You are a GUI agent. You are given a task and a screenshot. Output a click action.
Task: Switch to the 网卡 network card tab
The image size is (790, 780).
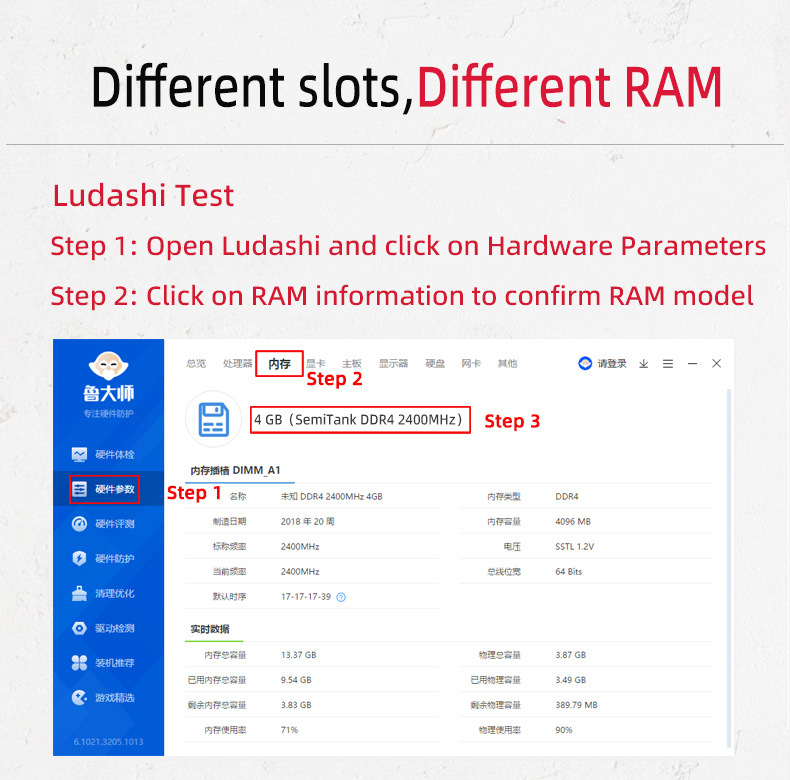pos(471,363)
